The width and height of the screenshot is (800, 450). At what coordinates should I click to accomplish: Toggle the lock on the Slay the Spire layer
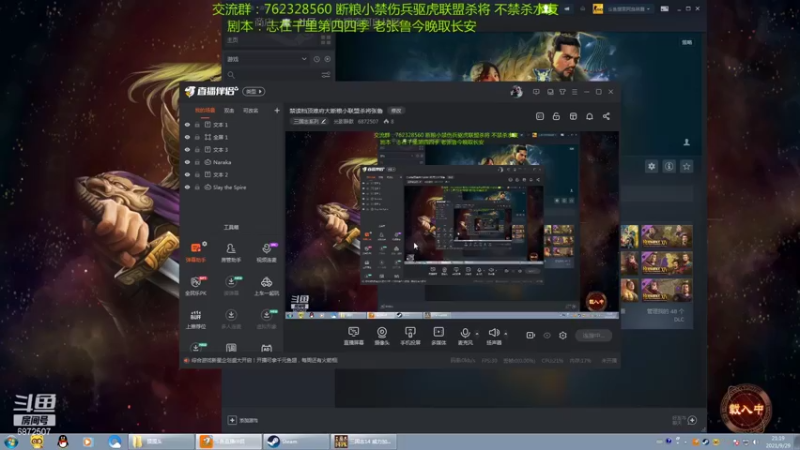click(197, 187)
